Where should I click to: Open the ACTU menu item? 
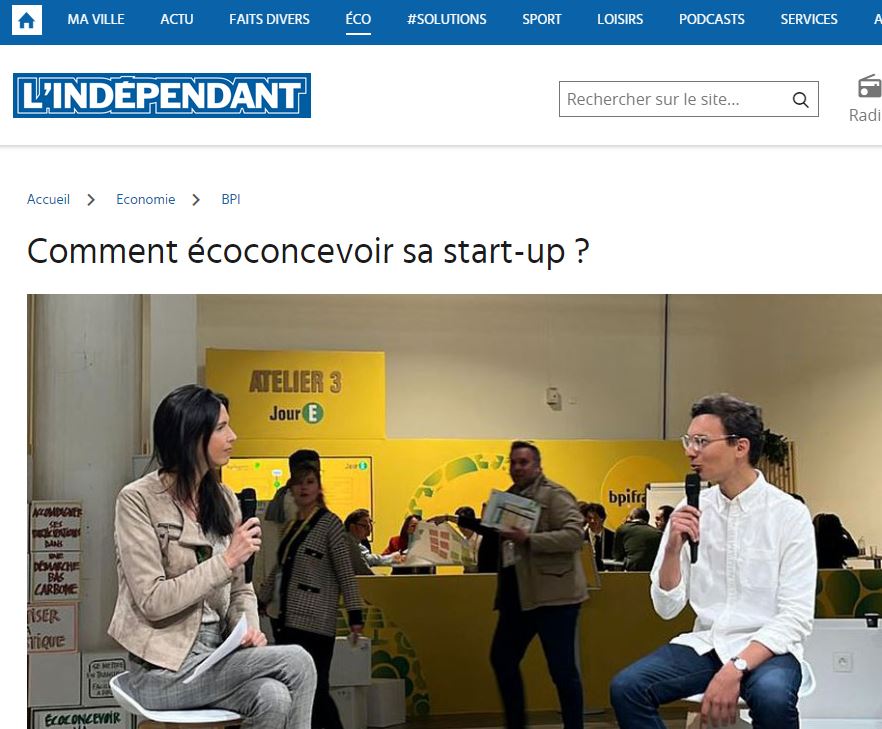pyautogui.click(x=177, y=20)
